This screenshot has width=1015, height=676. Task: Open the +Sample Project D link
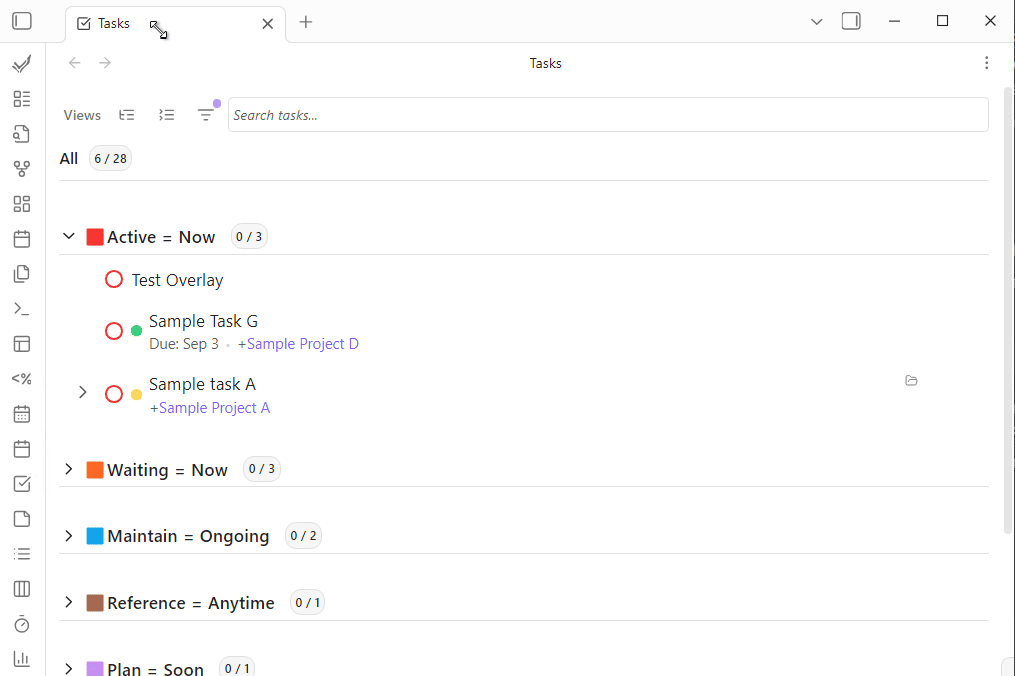pyautogui.click(x=297, y=343)
